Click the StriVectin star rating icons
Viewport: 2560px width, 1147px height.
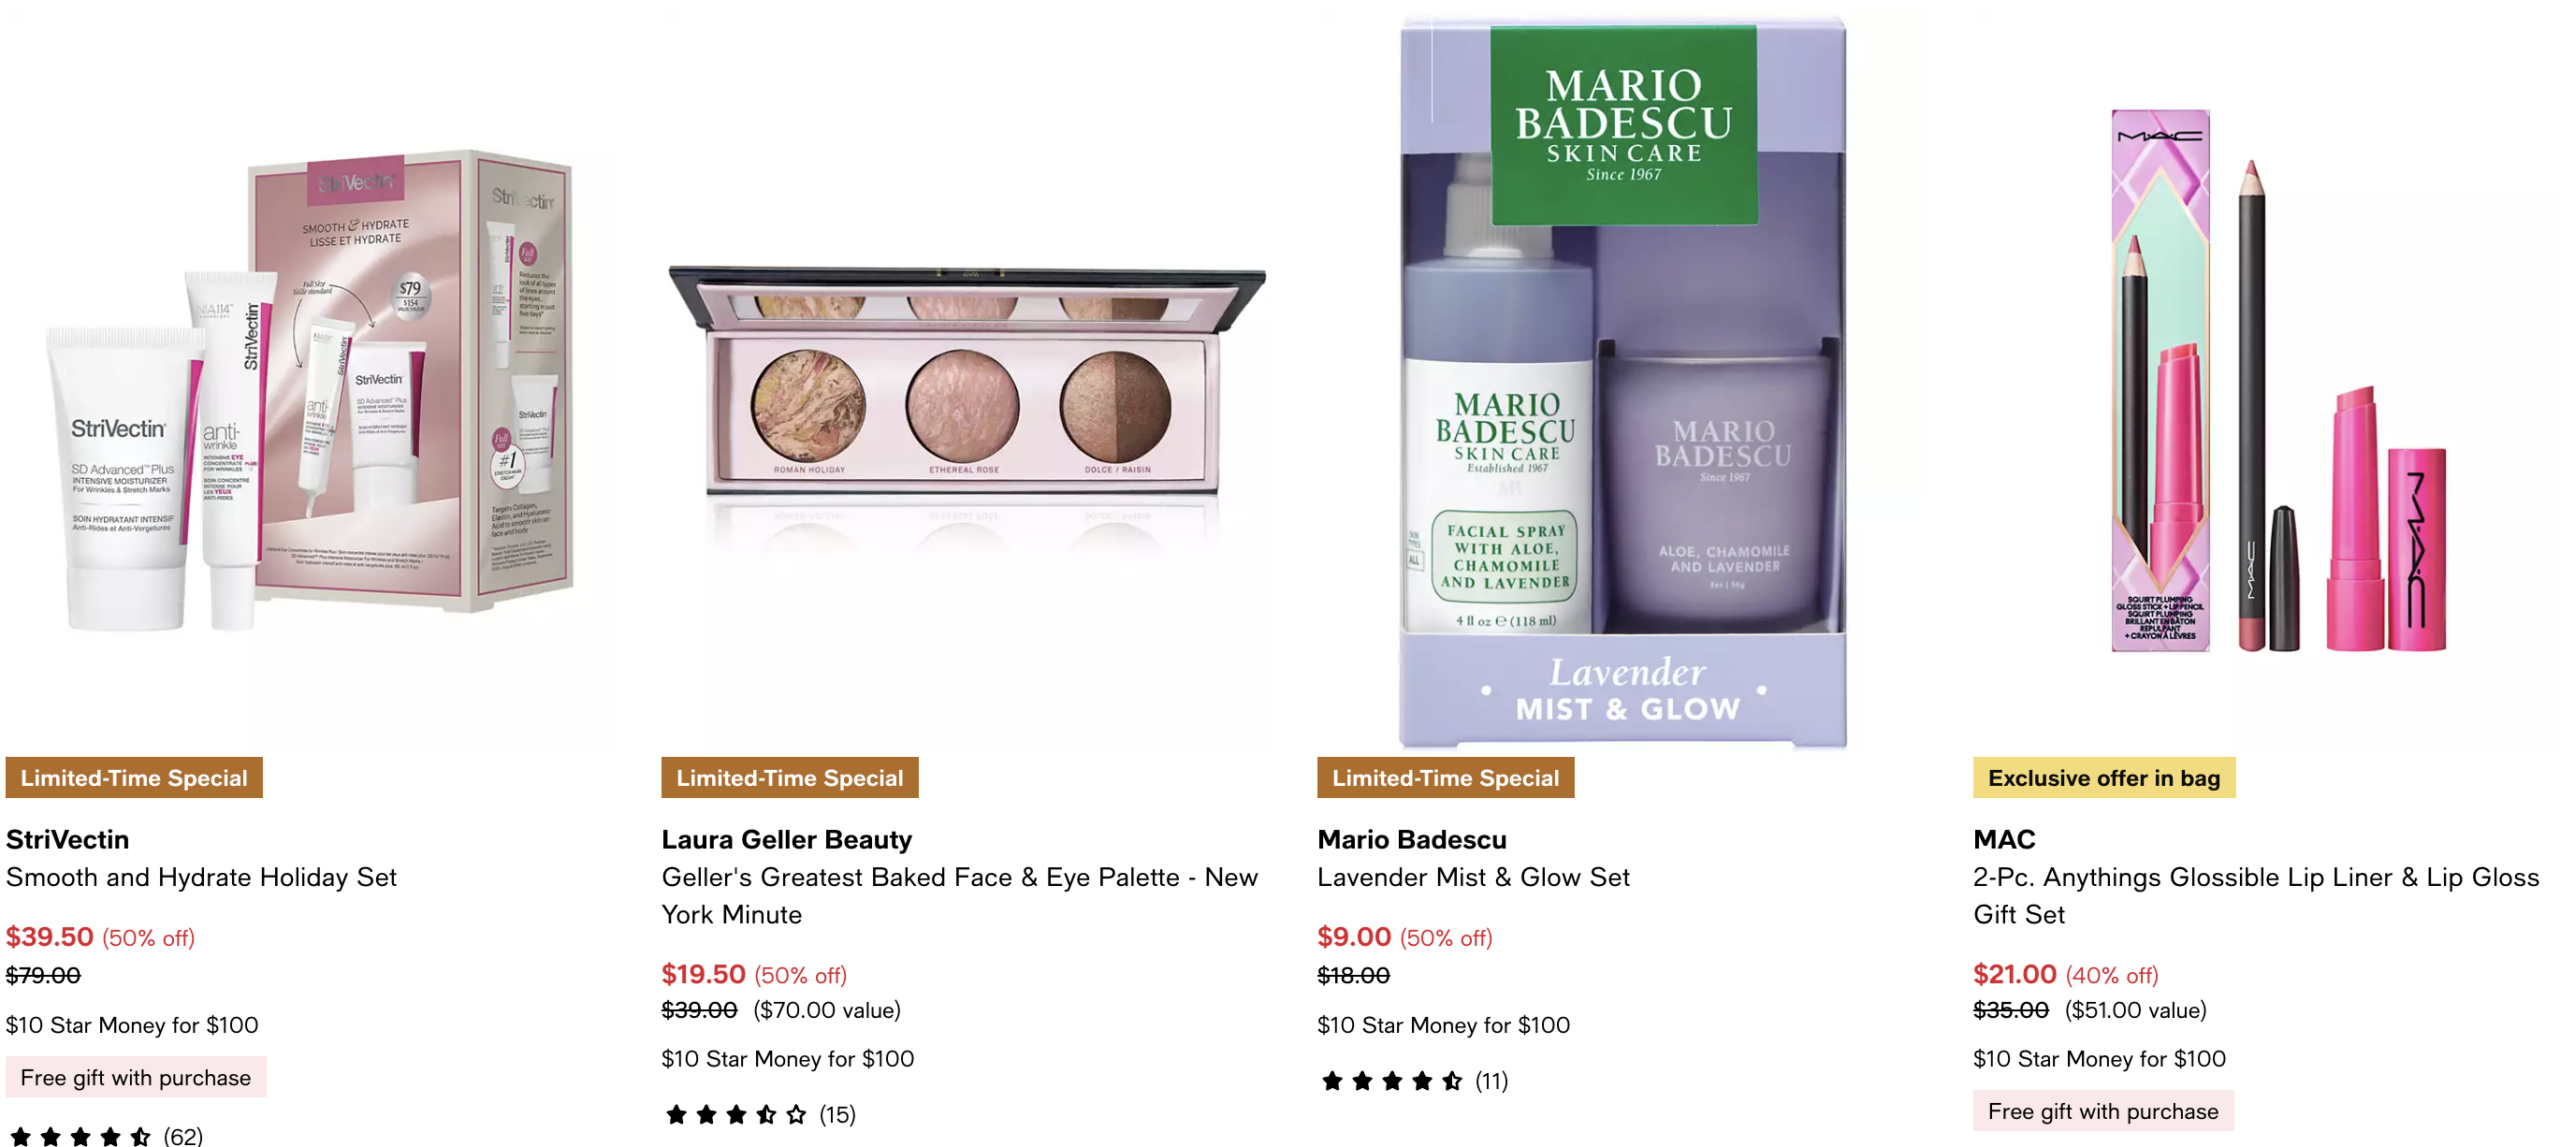point(80,1136)
